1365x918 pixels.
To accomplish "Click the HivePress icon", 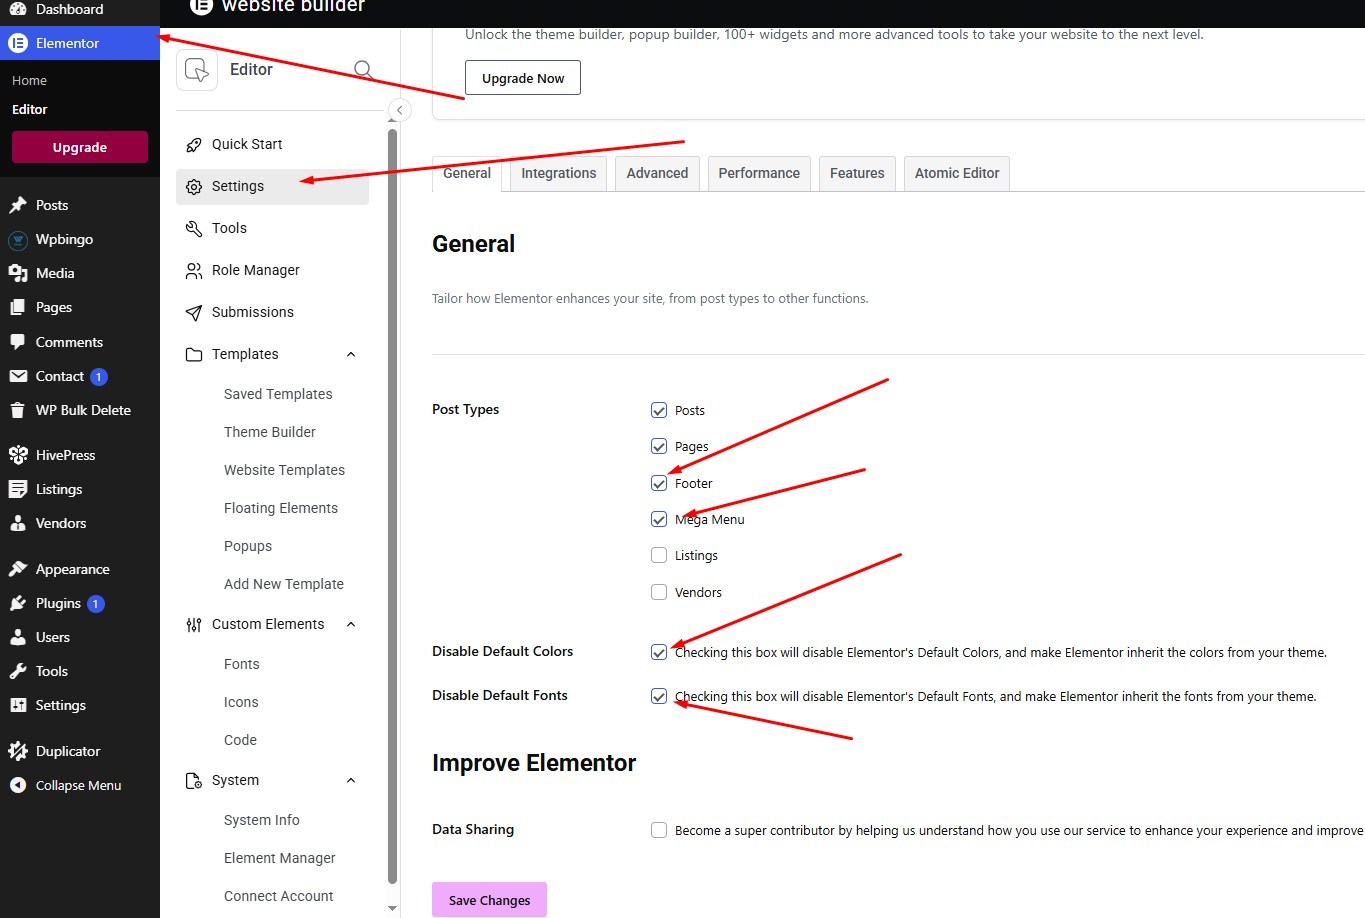I will coord(18,455).
